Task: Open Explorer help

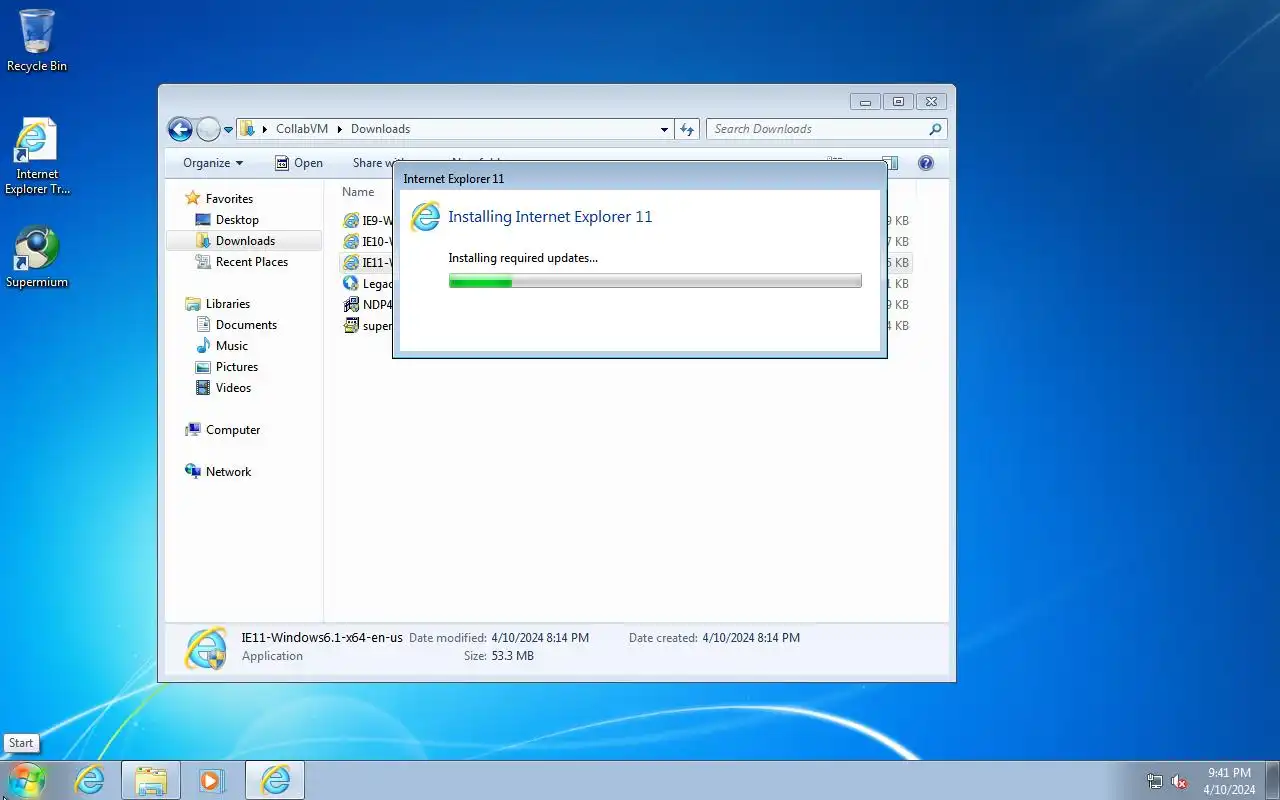Action: pos(926,163)
